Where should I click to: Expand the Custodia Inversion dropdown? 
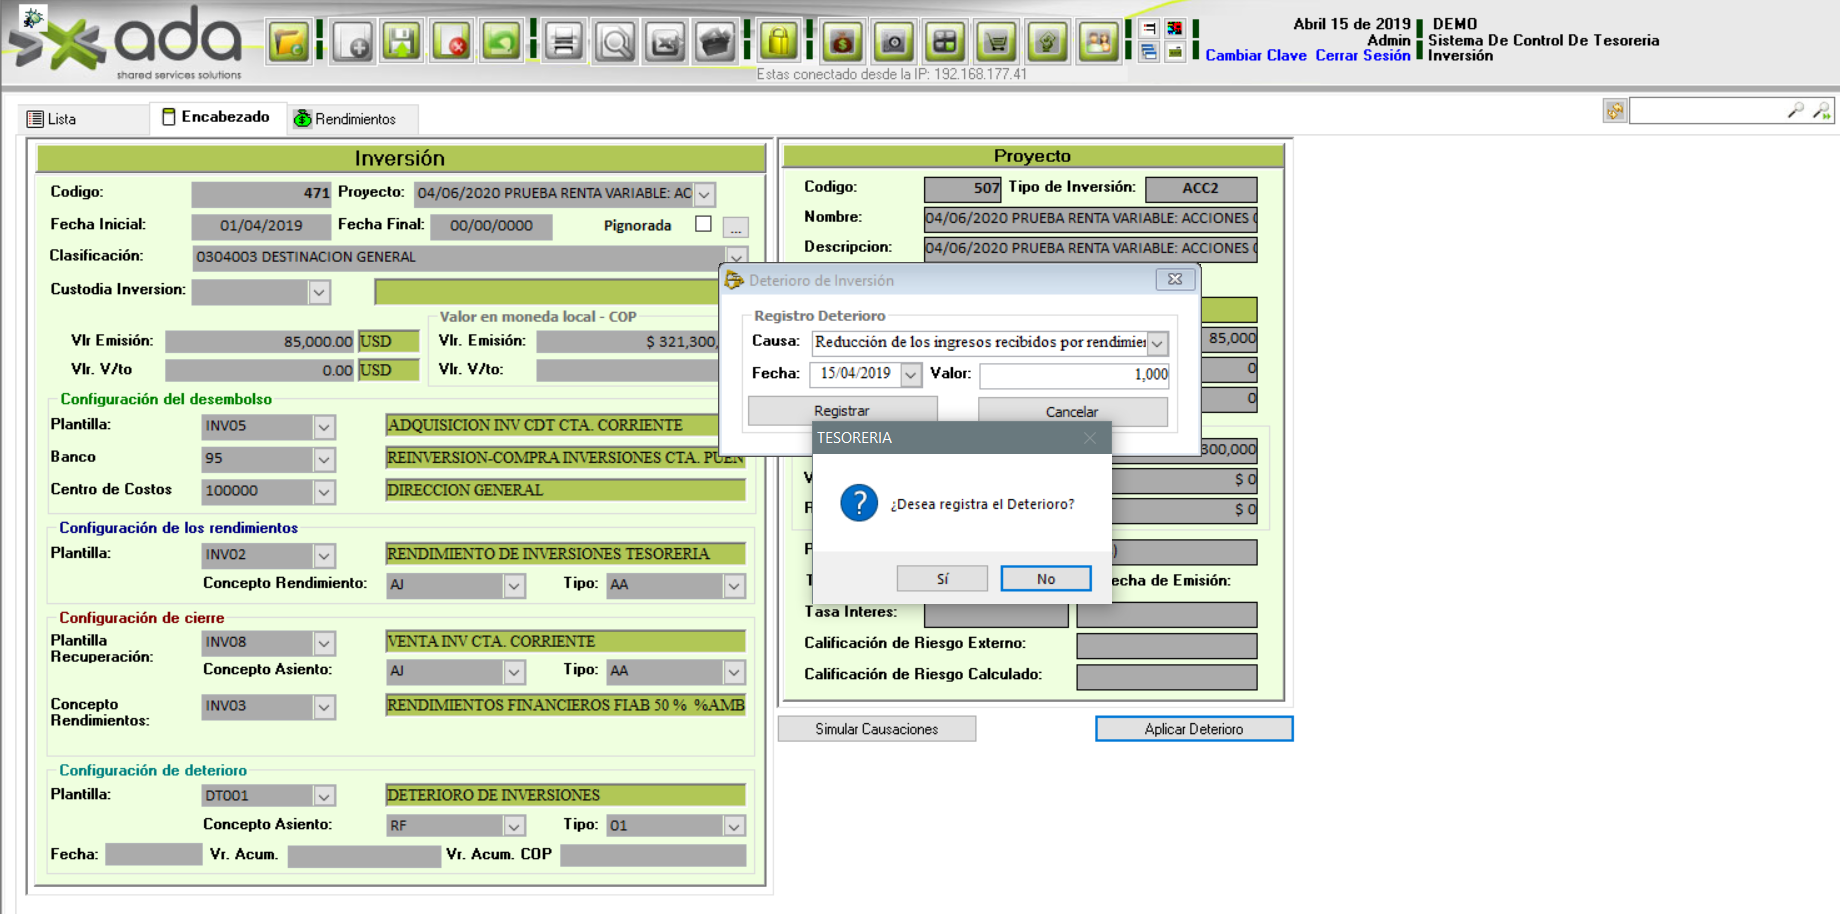coord(319,292)
